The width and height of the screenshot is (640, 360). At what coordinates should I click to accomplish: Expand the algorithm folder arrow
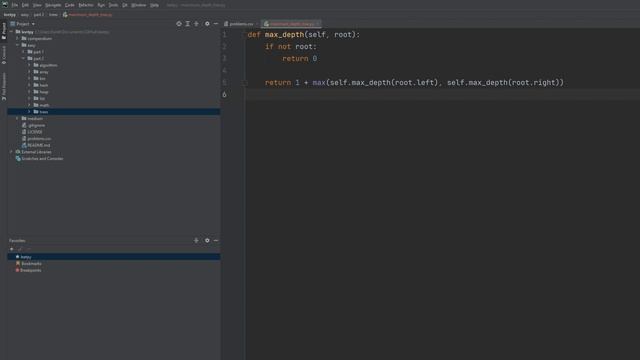point(29,65)
